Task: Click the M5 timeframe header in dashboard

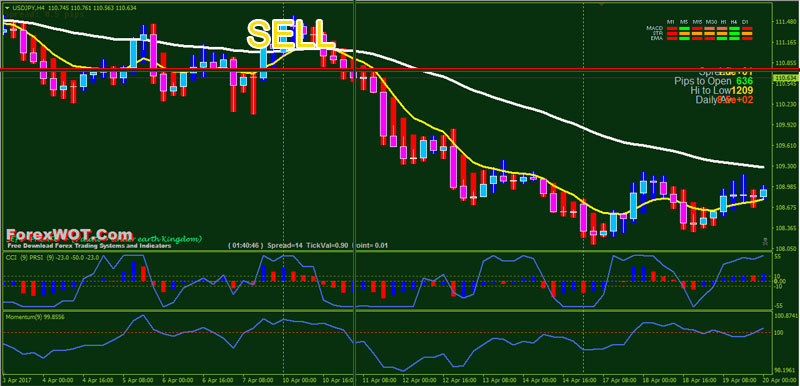Action: pyautogui.click(x=684, y=22)
